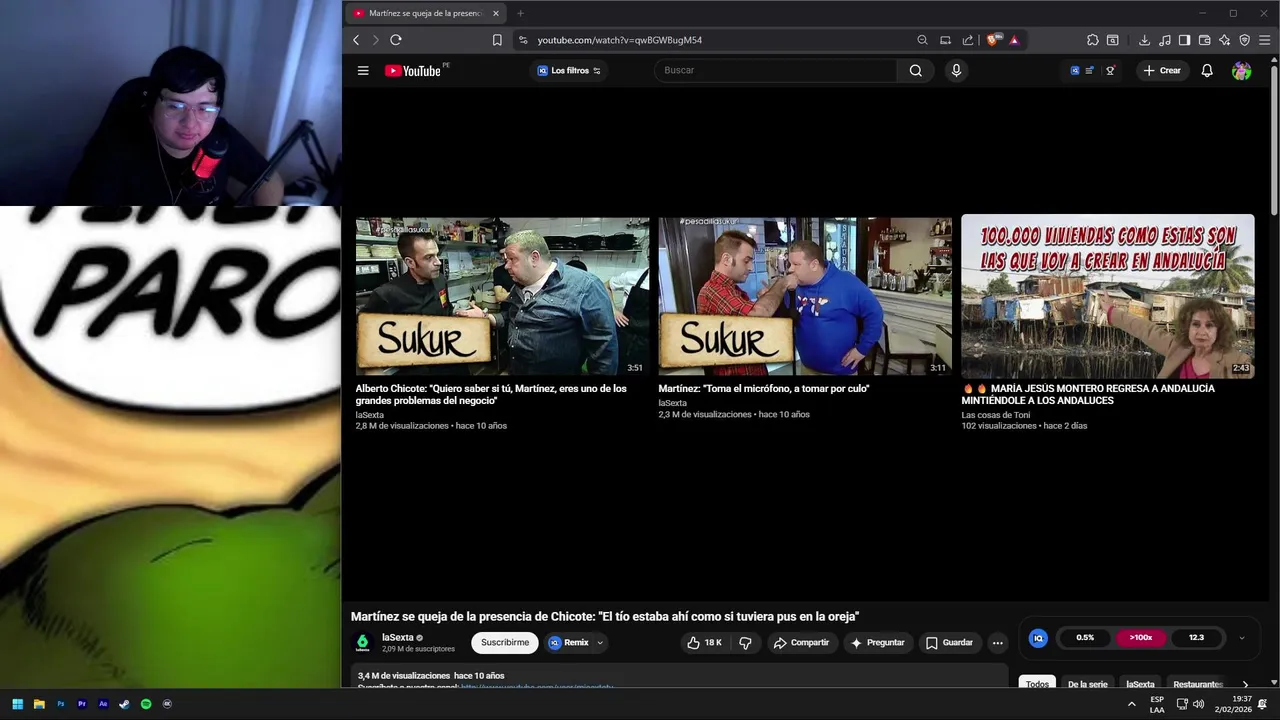1280x720 pixels.
Task: Click the Preguntar button
Action: pos(877,643)
